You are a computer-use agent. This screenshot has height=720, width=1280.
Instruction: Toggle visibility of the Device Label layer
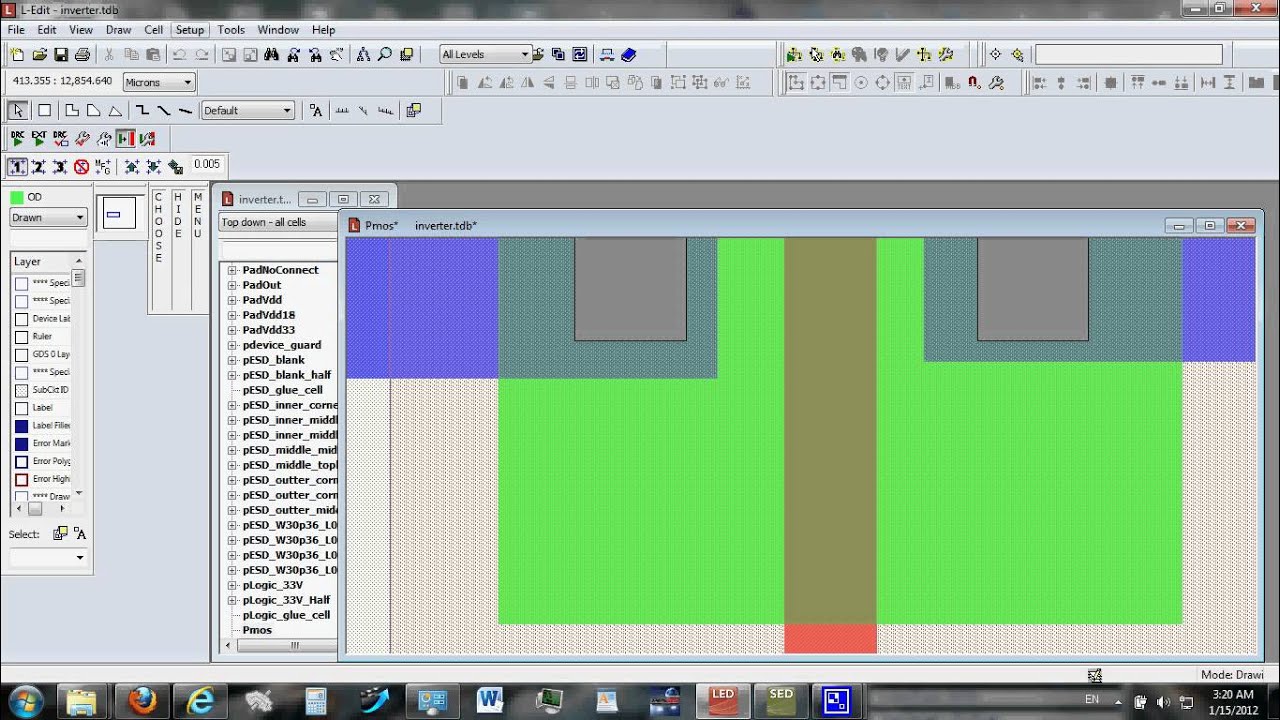pyautogui.click(x=22, y=319)
